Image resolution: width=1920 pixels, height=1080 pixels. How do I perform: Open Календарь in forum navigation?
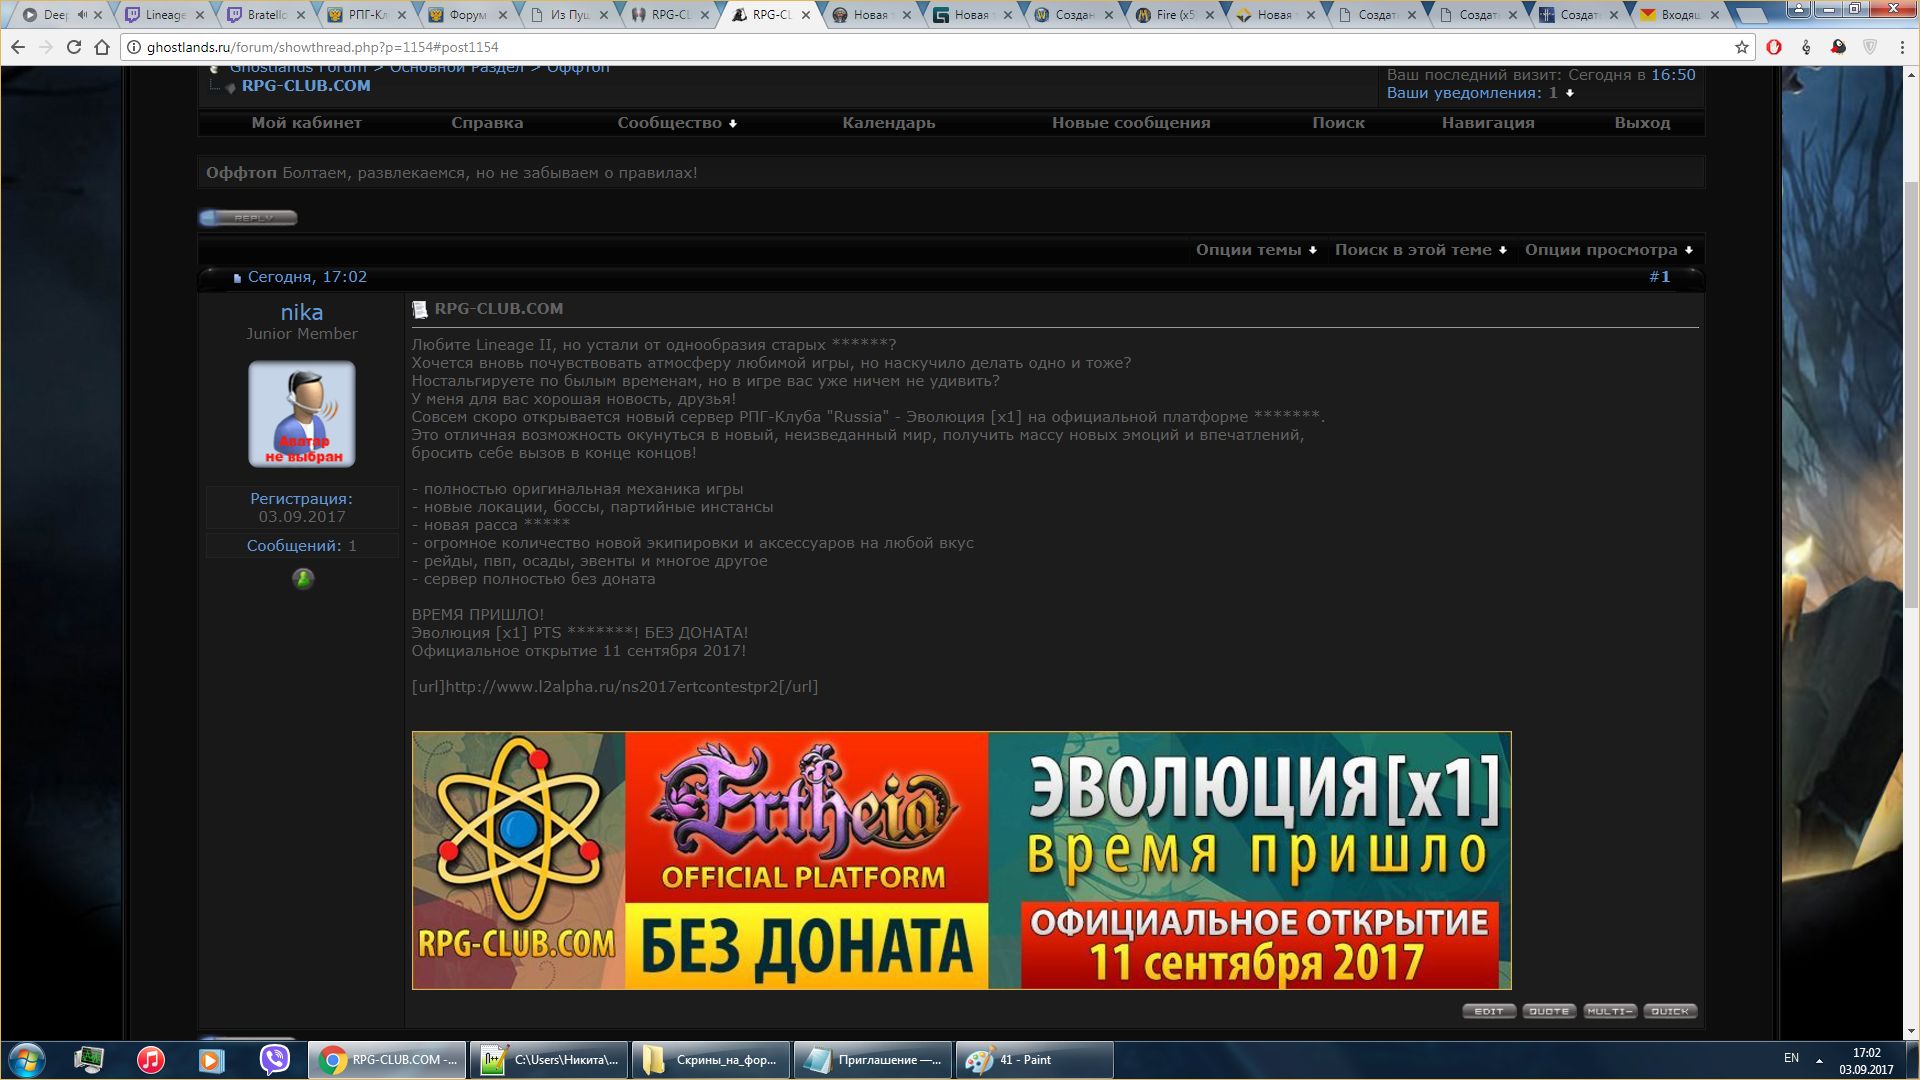click(x=888, y=123)
